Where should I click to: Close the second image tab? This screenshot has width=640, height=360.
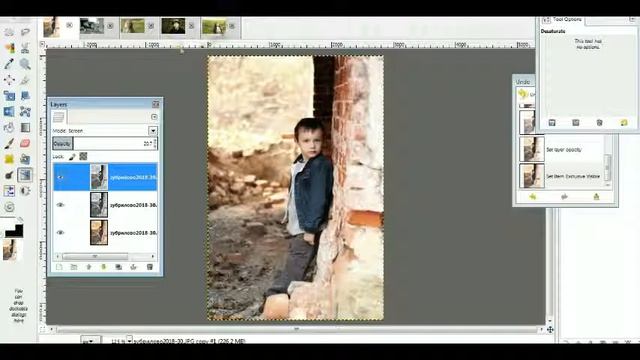tap(110, 26)
